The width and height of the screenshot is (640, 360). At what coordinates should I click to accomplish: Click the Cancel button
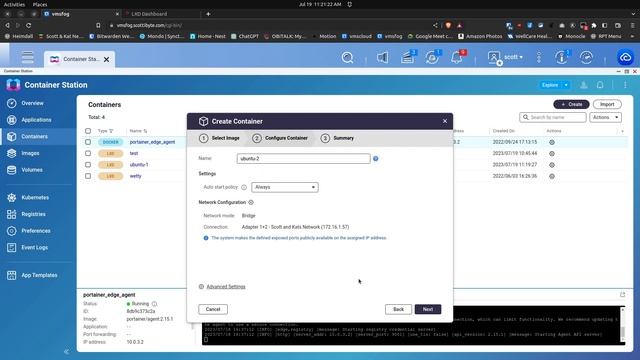point(213,309)
